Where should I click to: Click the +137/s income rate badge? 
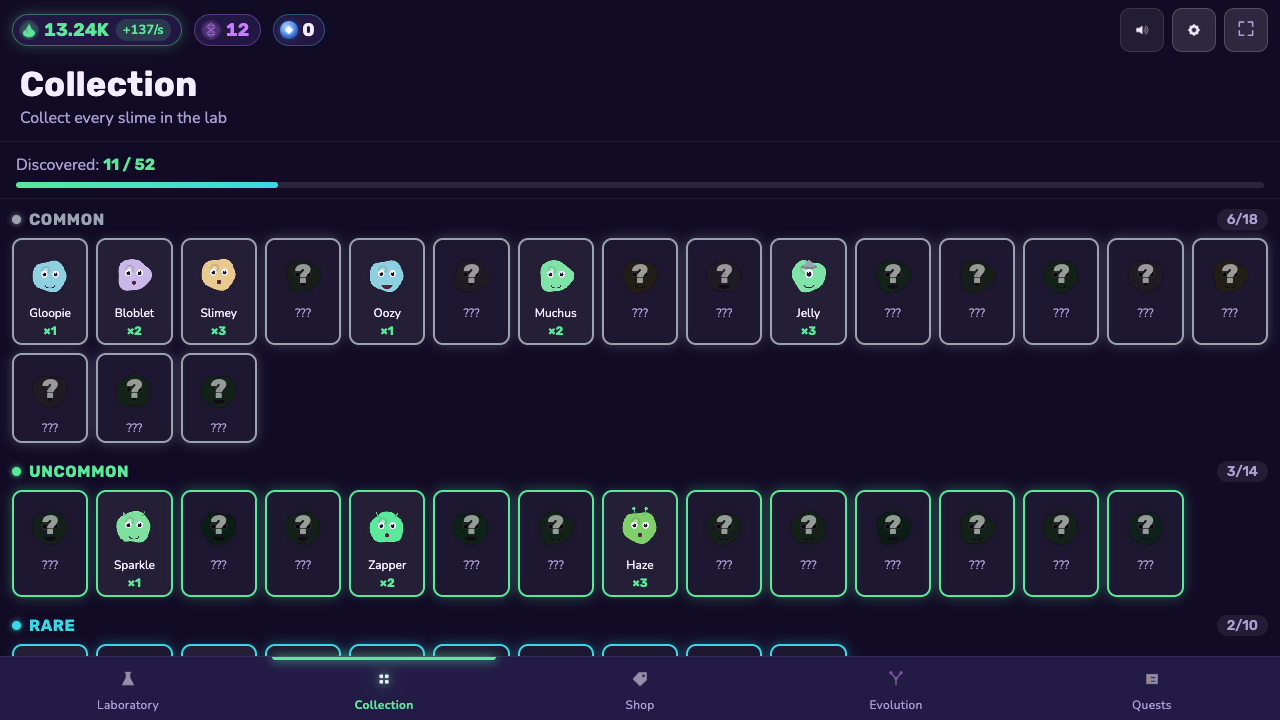coord(143,30)
